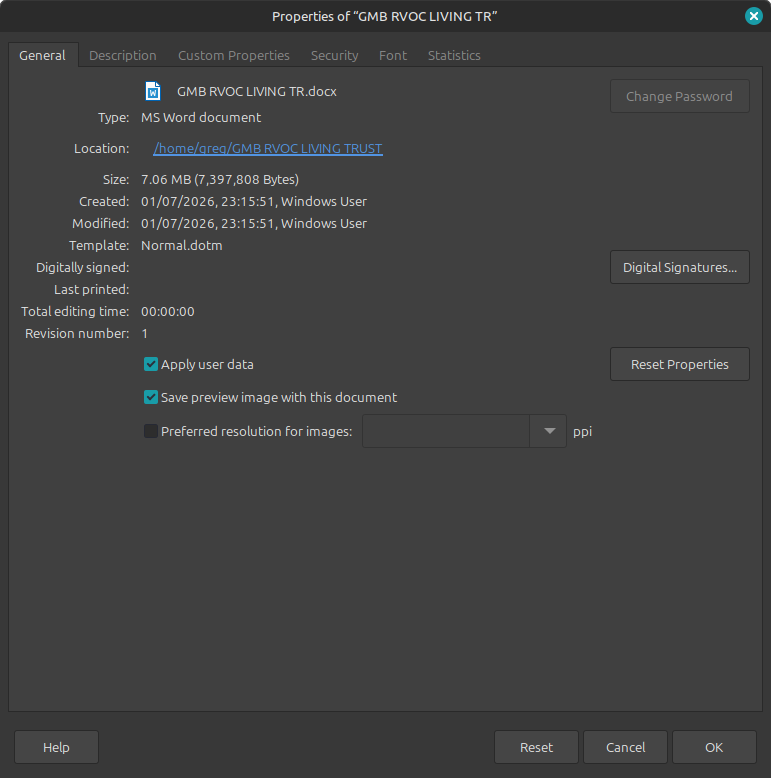771x778 pixels.
Task: Uncheck Save preview image with this document
Action: tap(151, 397)
